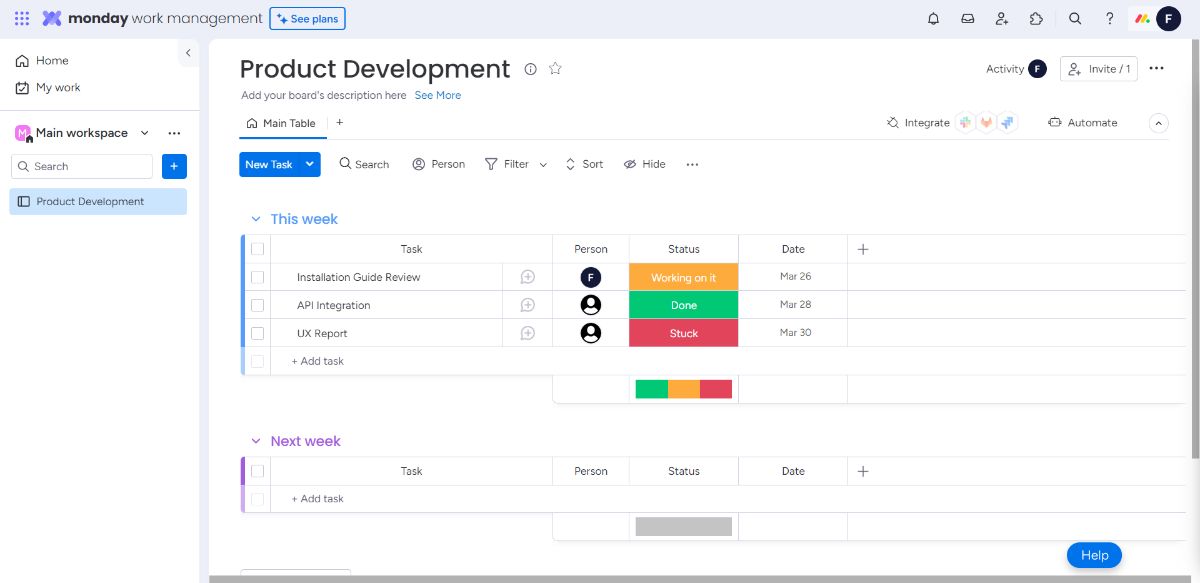This screenshot has height=583, width=1200.
Task: Expand the Main workspace selector
Action: point(144,133)
